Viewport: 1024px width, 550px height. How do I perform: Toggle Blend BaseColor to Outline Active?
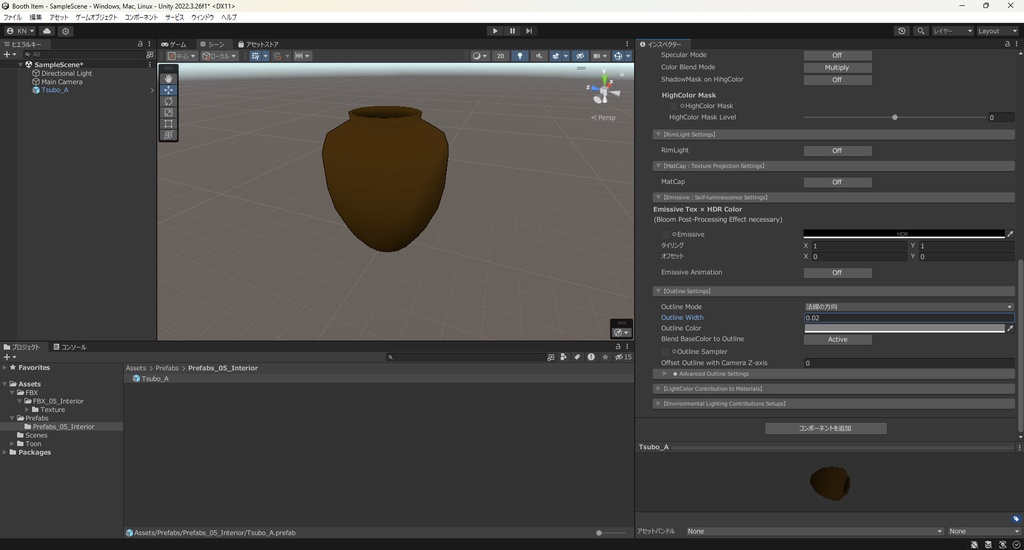click(x=837, y=339)
